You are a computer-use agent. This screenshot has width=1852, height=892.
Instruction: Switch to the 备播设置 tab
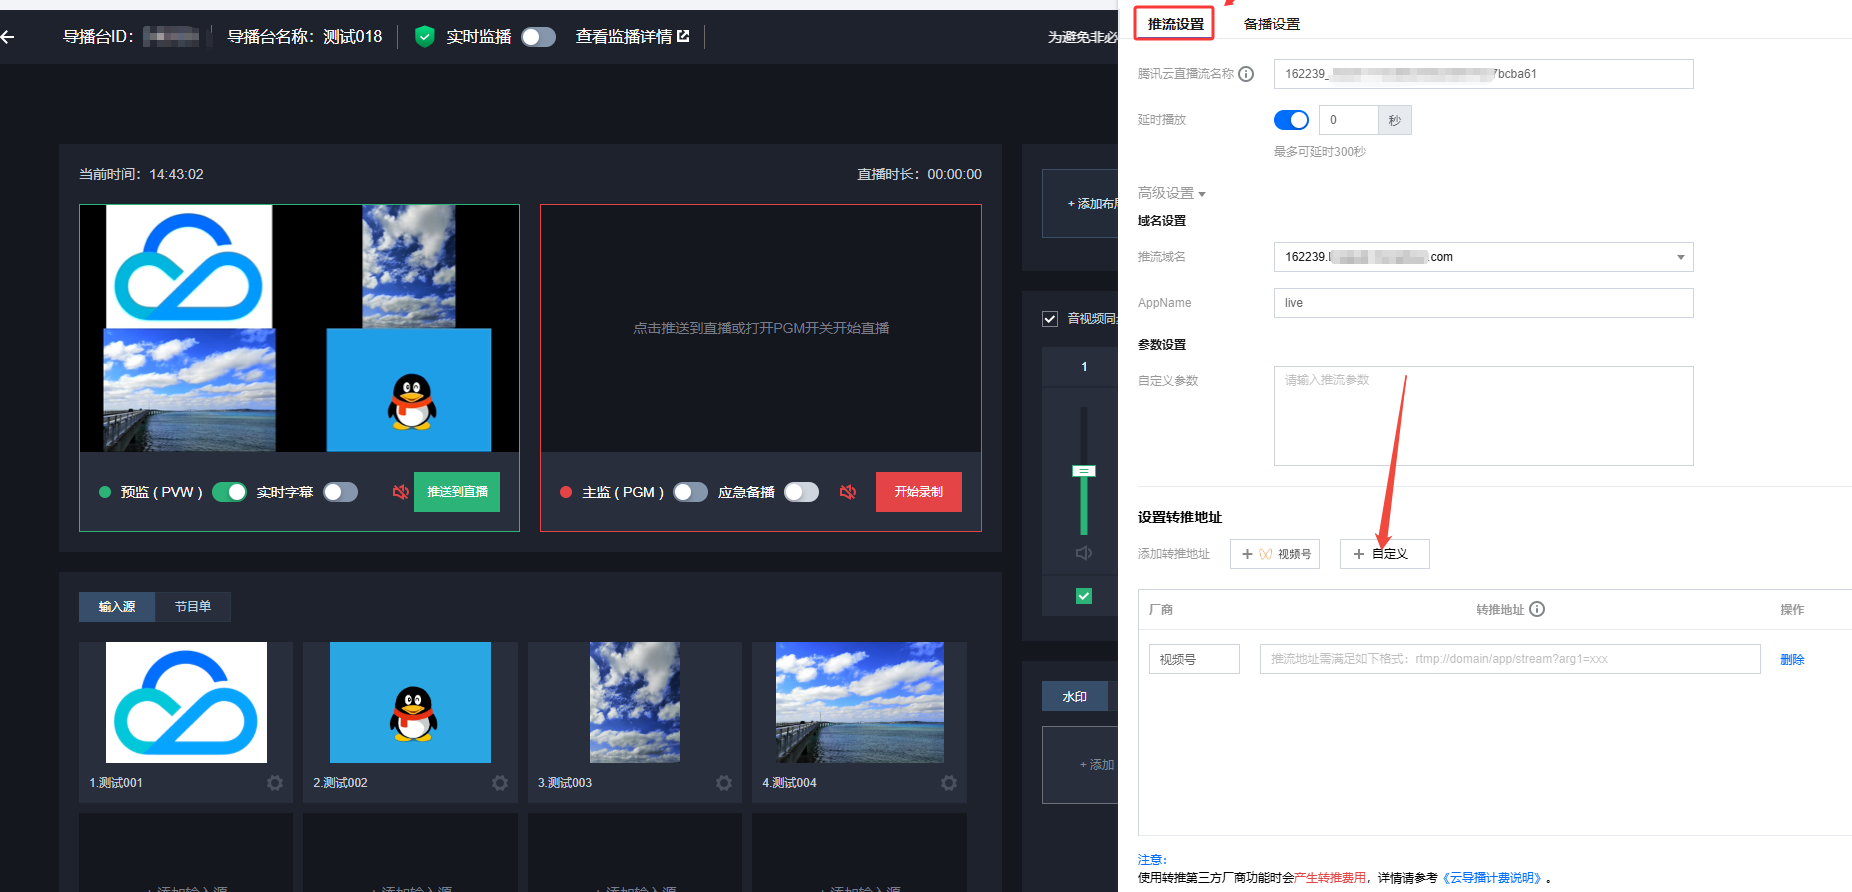[x=1272, y=24]
